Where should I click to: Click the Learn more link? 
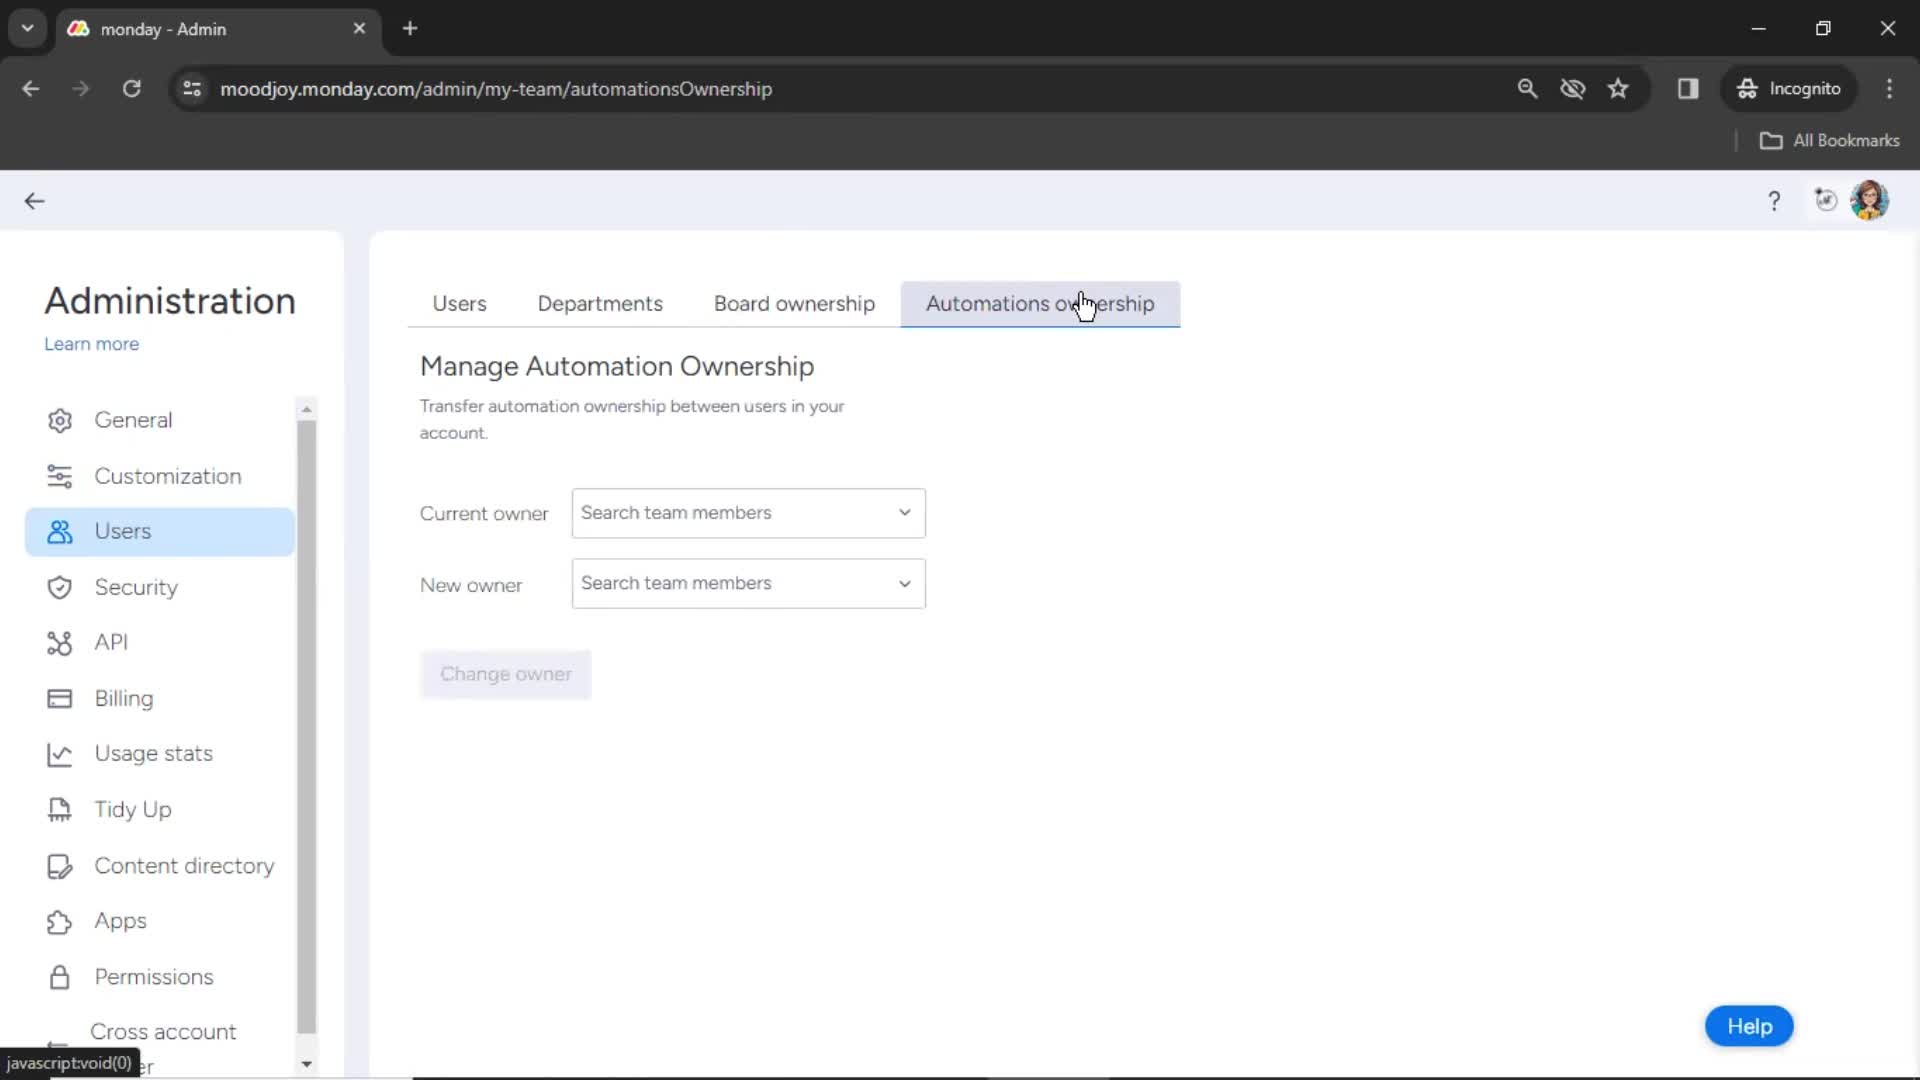(91, 343)
